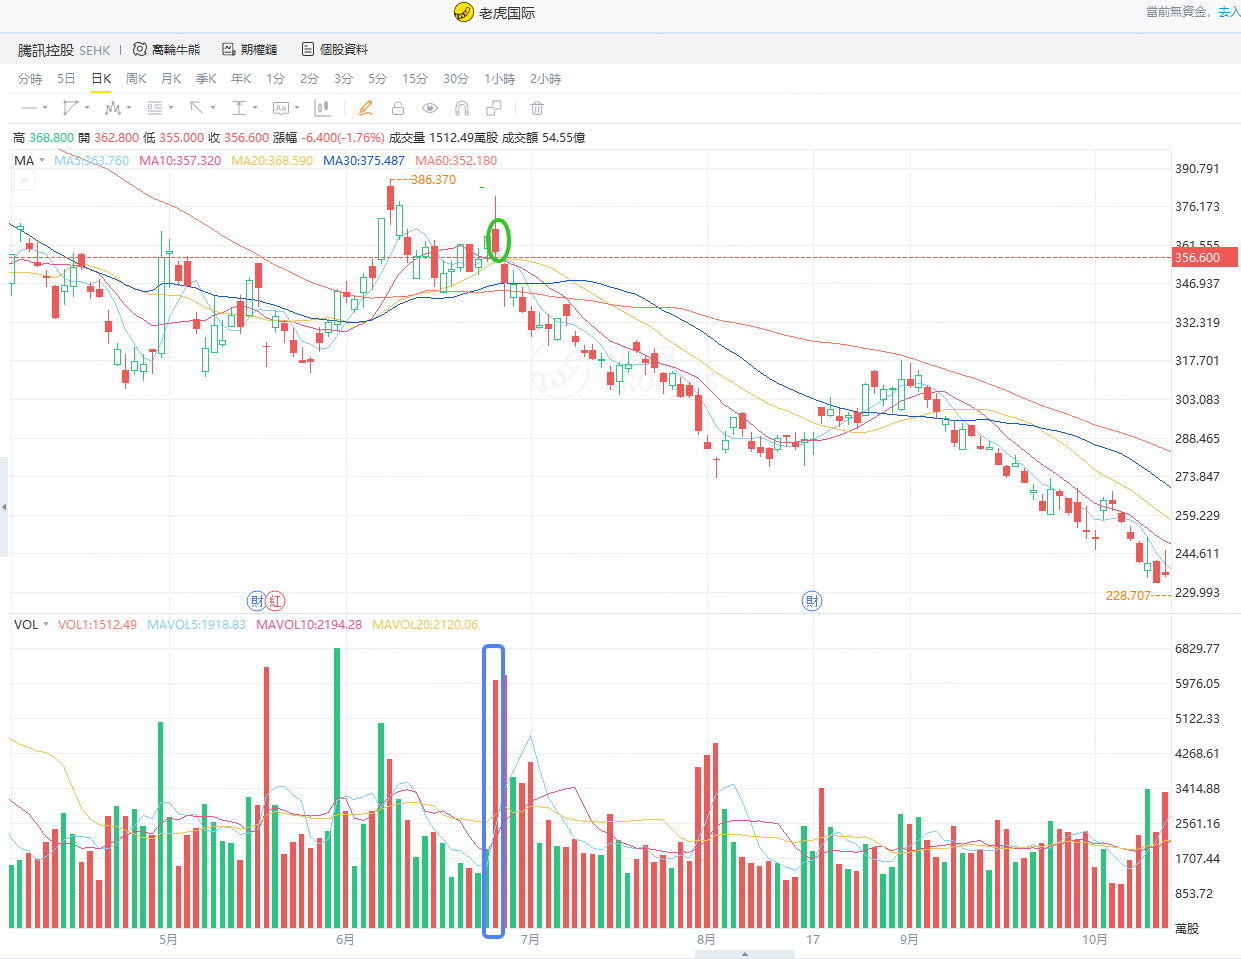This screenshot has width=1241, height=959.
Task: Click the 去入 deposit link
Action: 1229,12
